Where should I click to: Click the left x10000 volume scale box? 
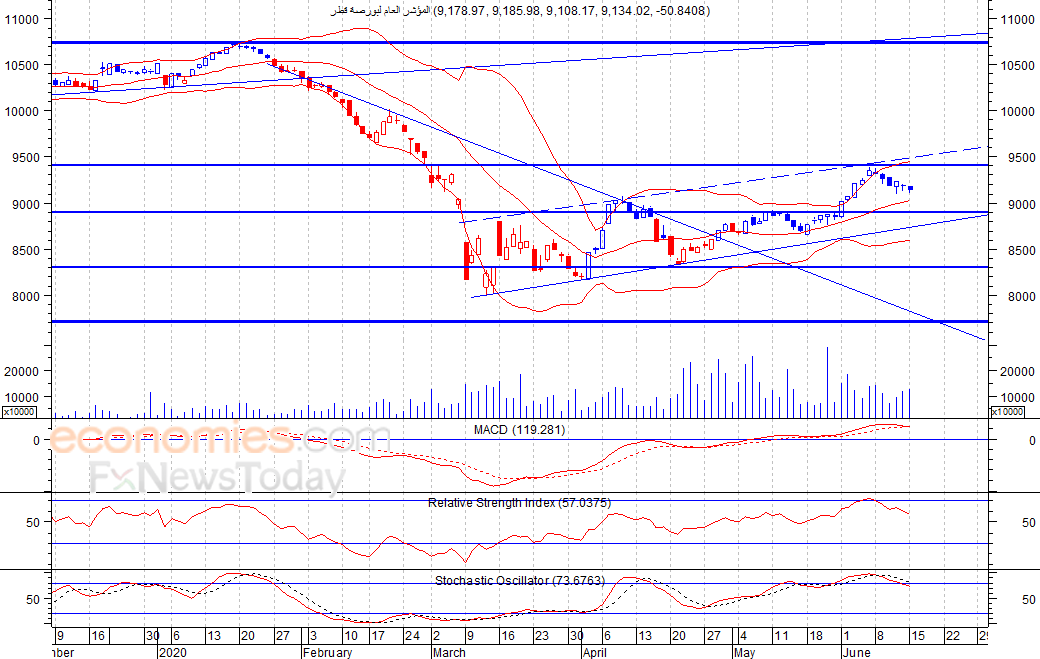click(19, 412)
